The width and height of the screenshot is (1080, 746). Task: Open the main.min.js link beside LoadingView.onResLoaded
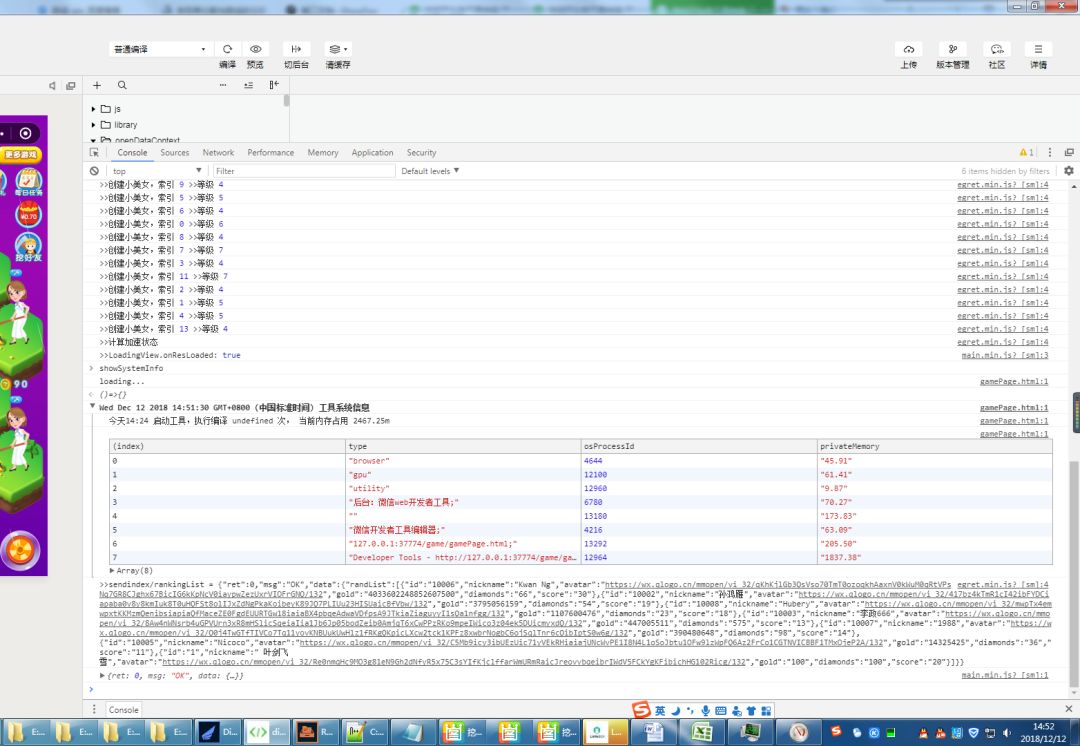(x=1005, y=355)
